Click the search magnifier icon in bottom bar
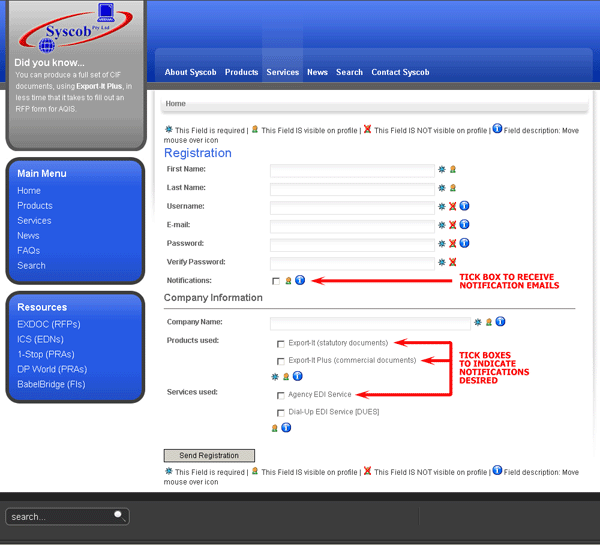 118,515
